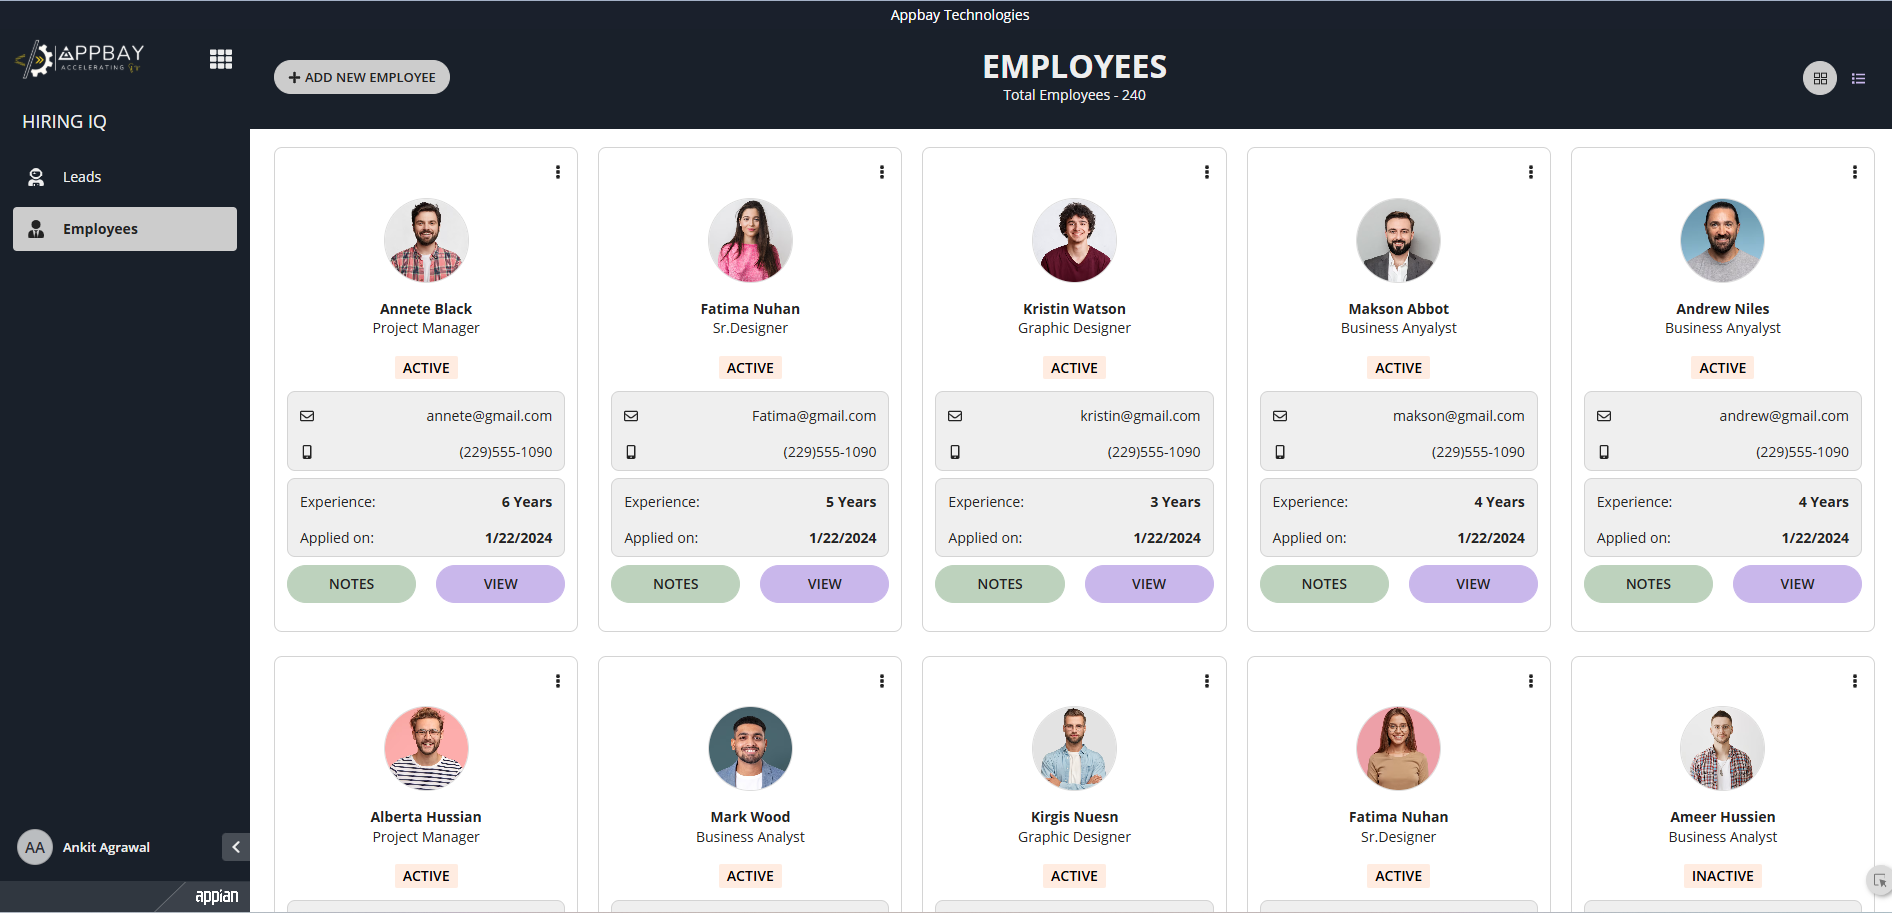Open options menu on Mark Wood card
Screen dimensions: 1892x913
882,681
